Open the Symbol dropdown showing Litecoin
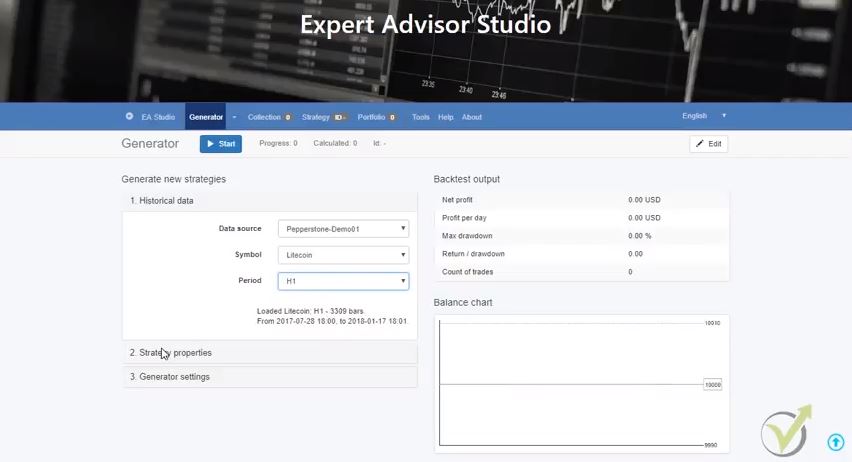The image size is (852, 462). (x=343, y=255)
